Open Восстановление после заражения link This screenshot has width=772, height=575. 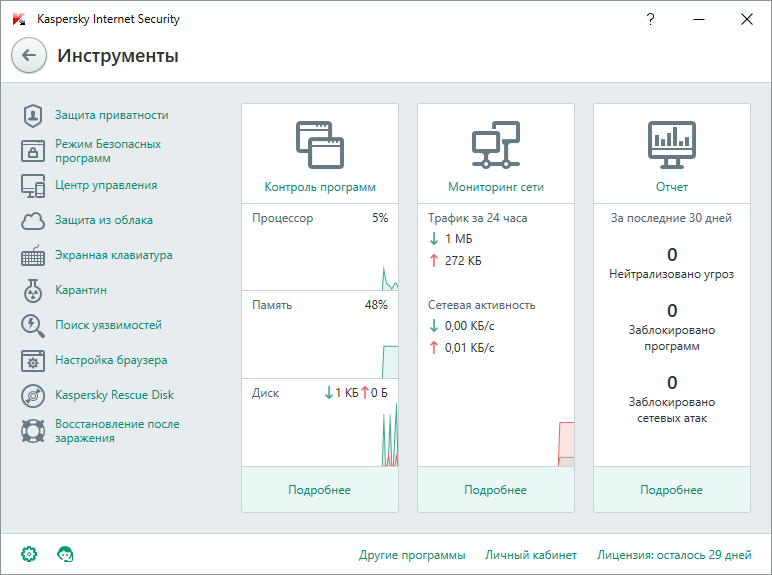(117, 431)
